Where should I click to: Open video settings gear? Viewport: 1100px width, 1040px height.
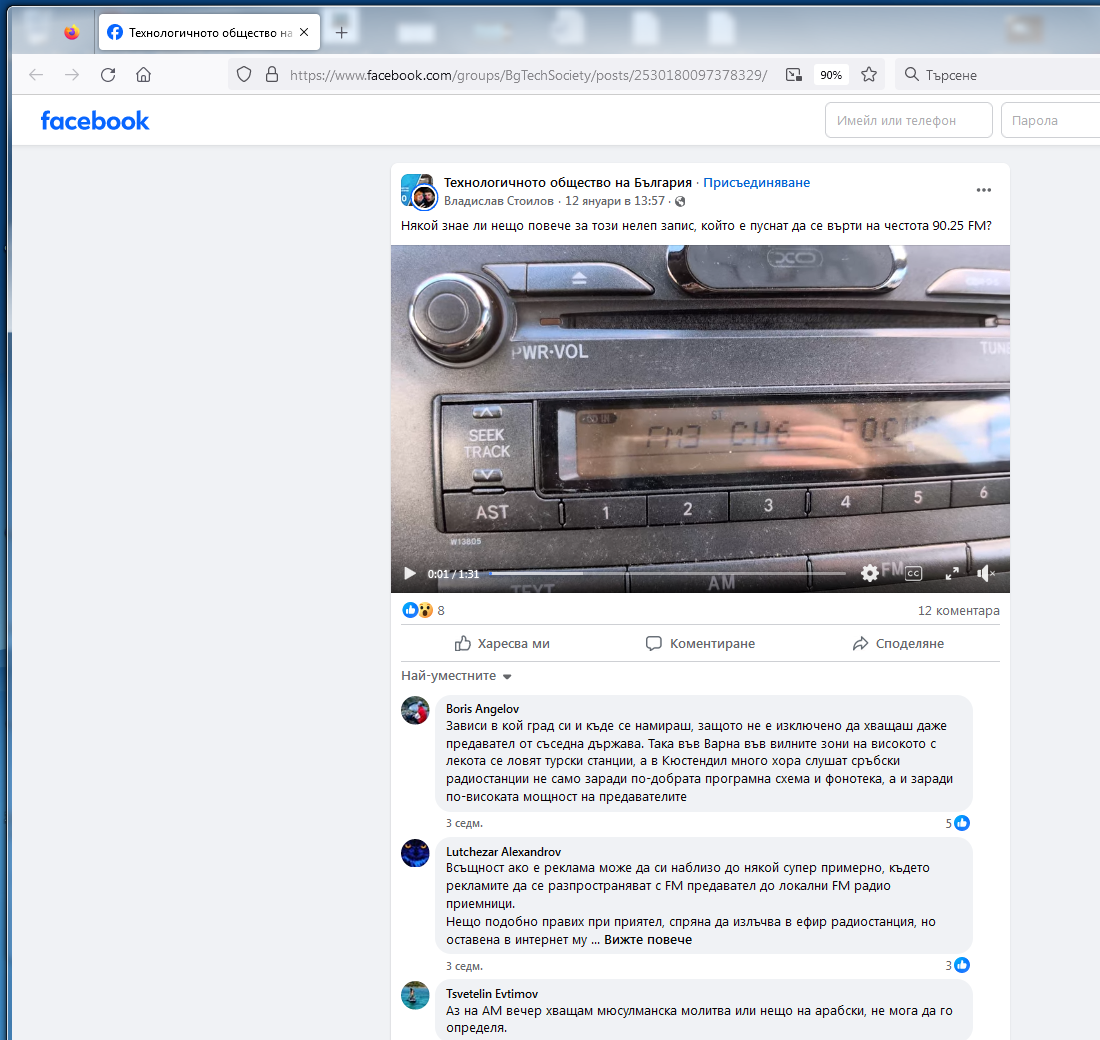869,573
